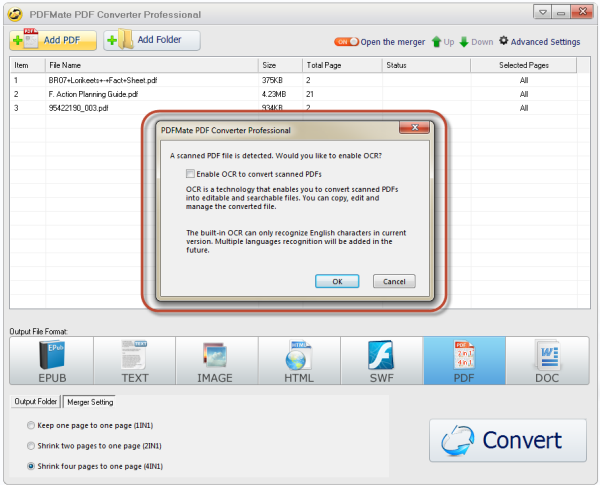Click the 4.23MB size cell

[274, 94]
